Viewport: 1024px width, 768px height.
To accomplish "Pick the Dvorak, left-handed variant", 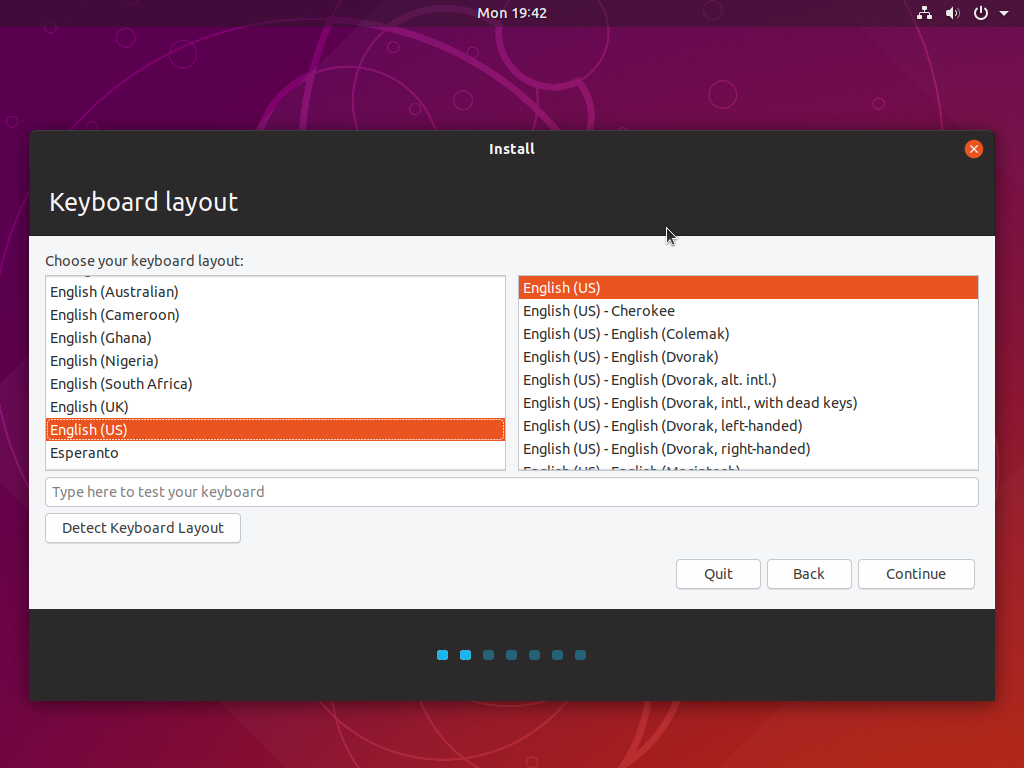I will (x=748, y=426).
